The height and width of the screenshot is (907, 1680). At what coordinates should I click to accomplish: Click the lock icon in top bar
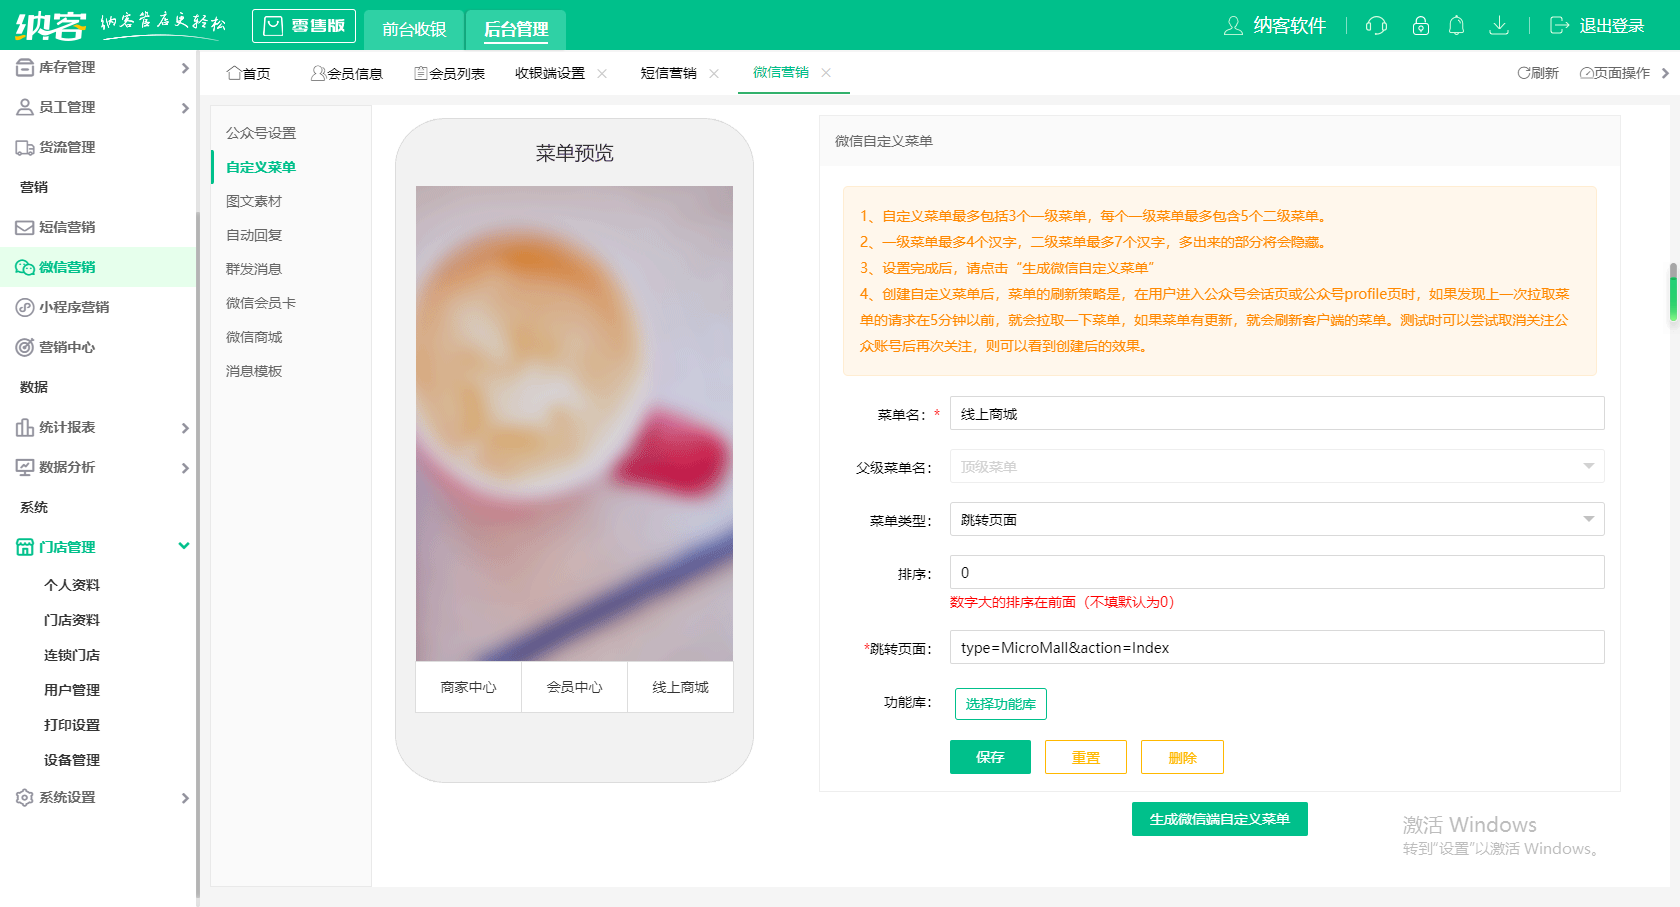[x=1420, y=26]
